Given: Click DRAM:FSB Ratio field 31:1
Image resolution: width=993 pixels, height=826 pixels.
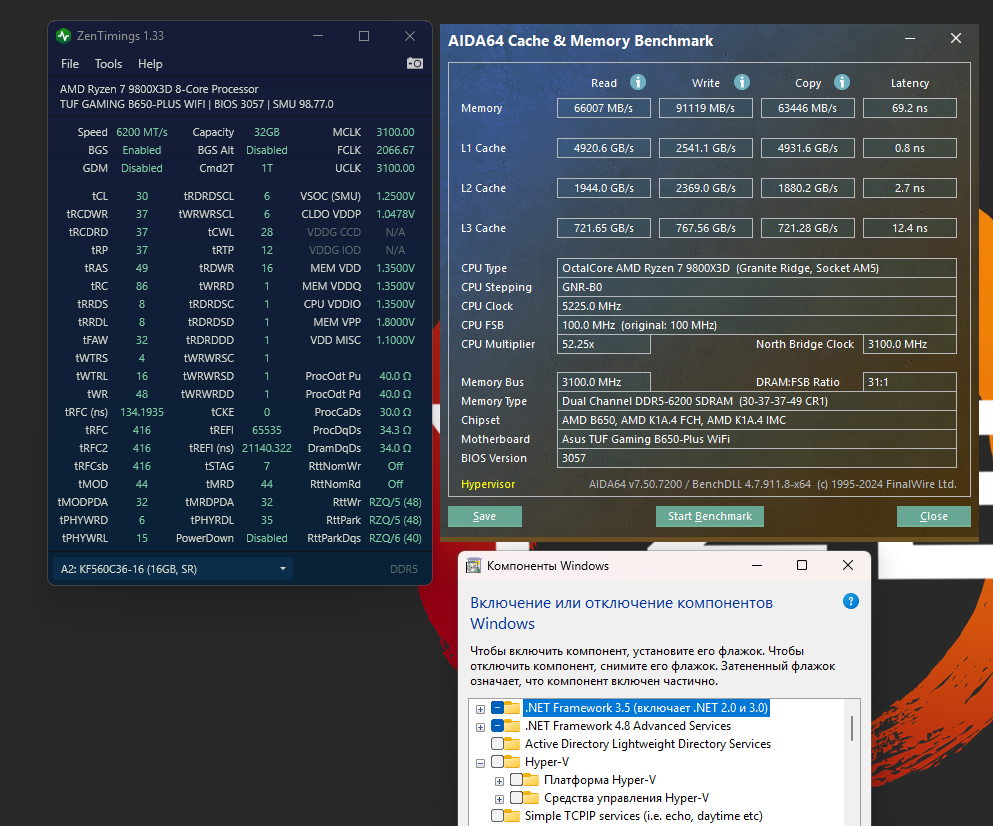Looking at the screenshot, I should (x=909, y=382).
